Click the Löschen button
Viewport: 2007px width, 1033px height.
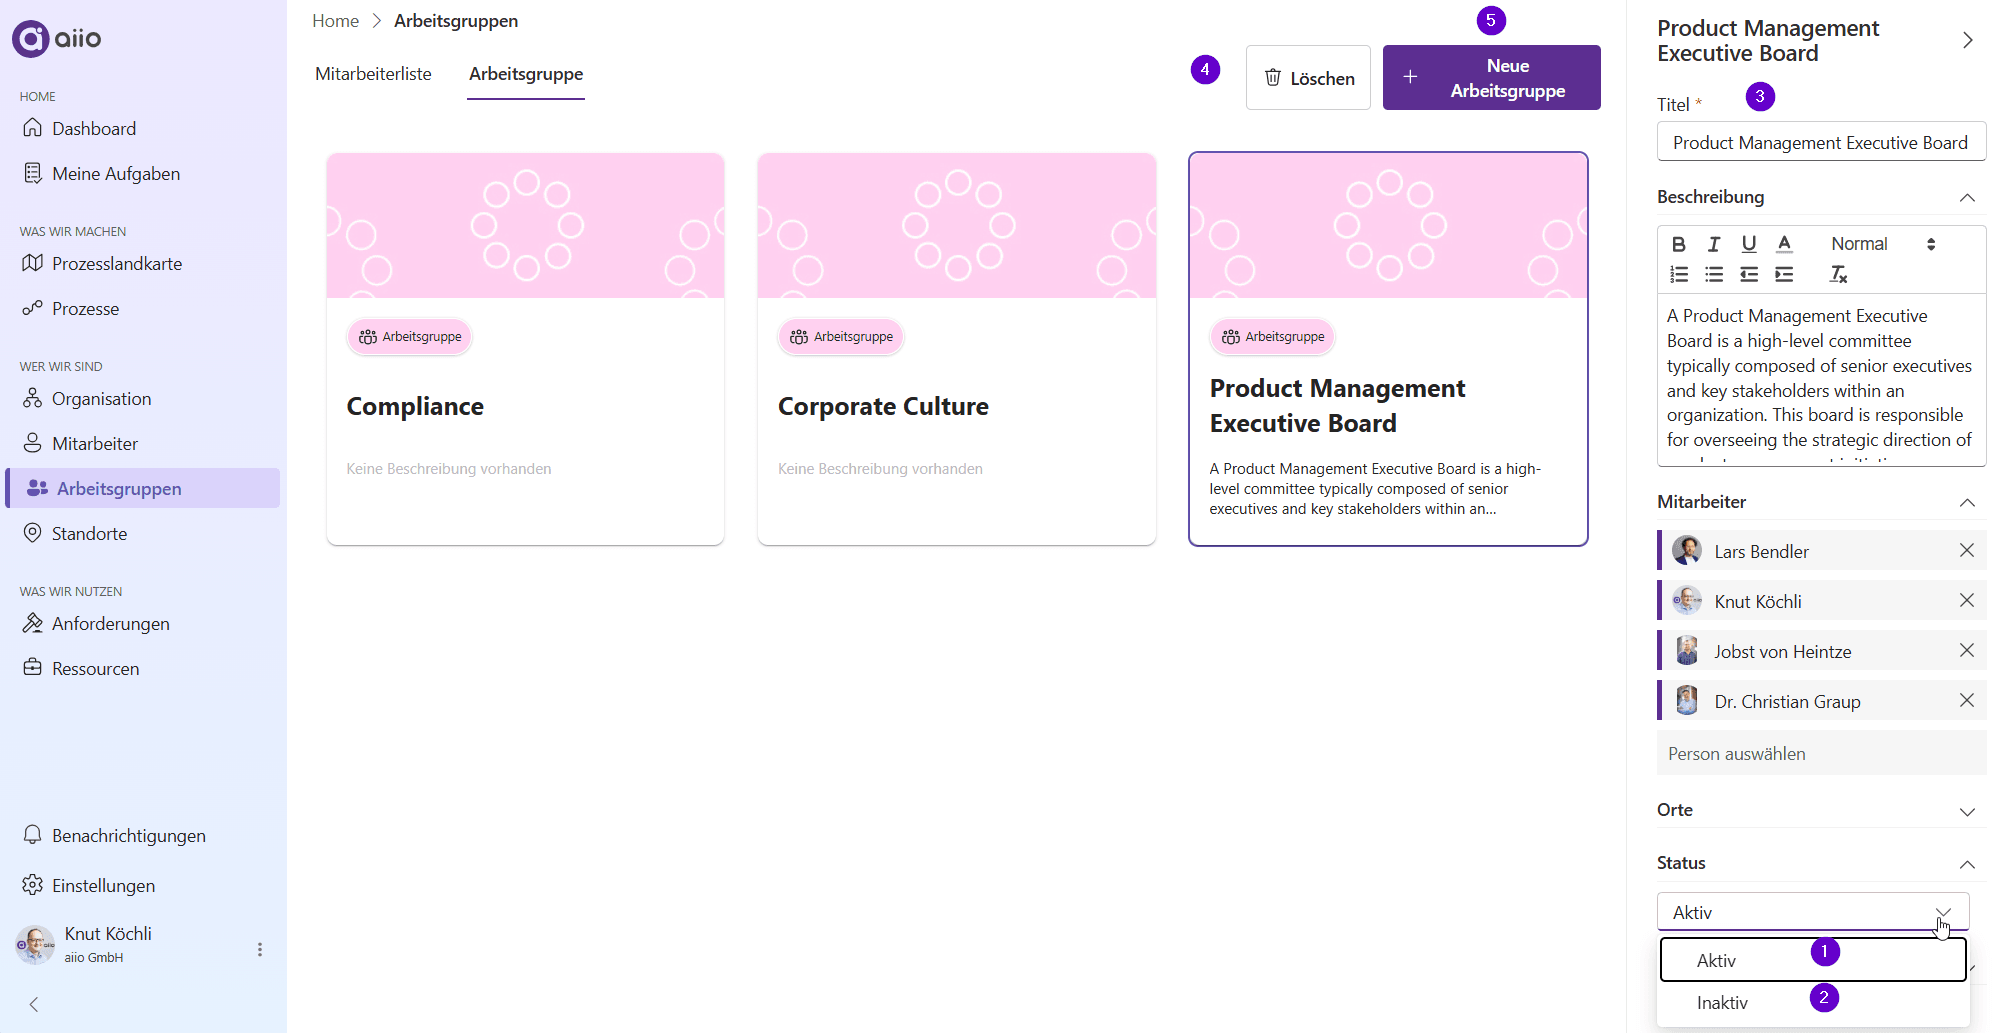click(1308, 78)
